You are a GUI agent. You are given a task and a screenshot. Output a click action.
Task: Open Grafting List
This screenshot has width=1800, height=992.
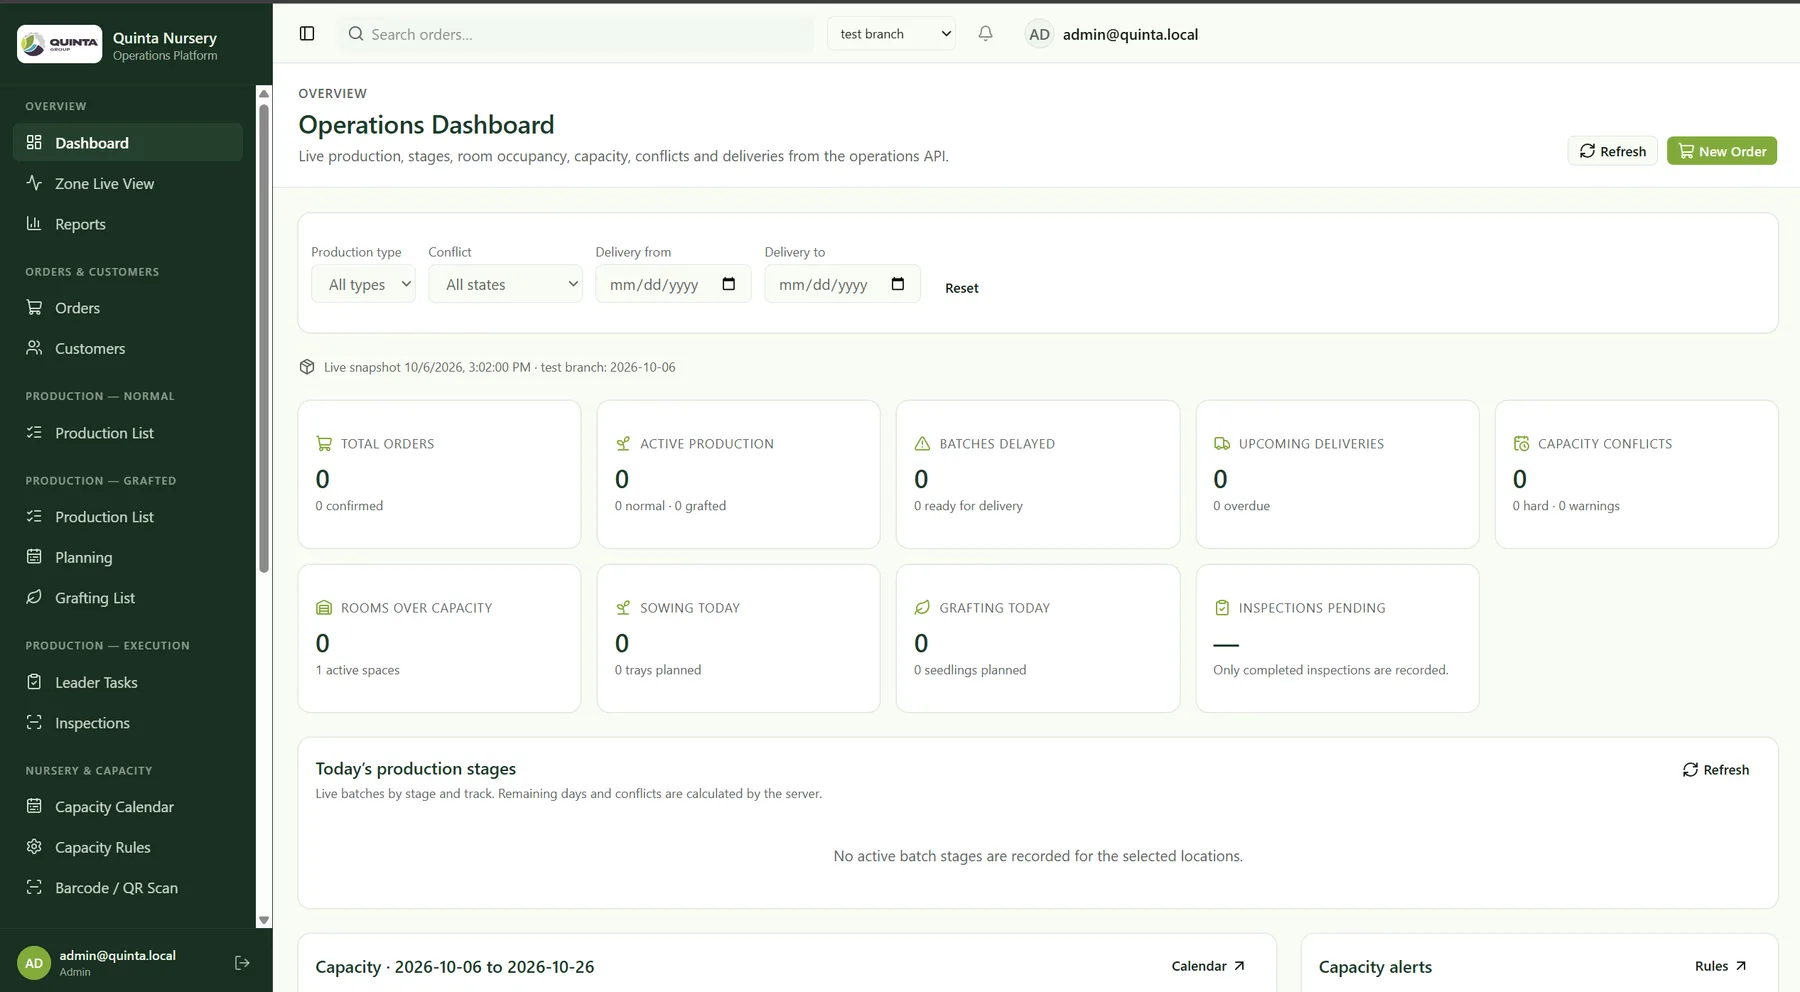pyautogui.click(x=128, y=598)
